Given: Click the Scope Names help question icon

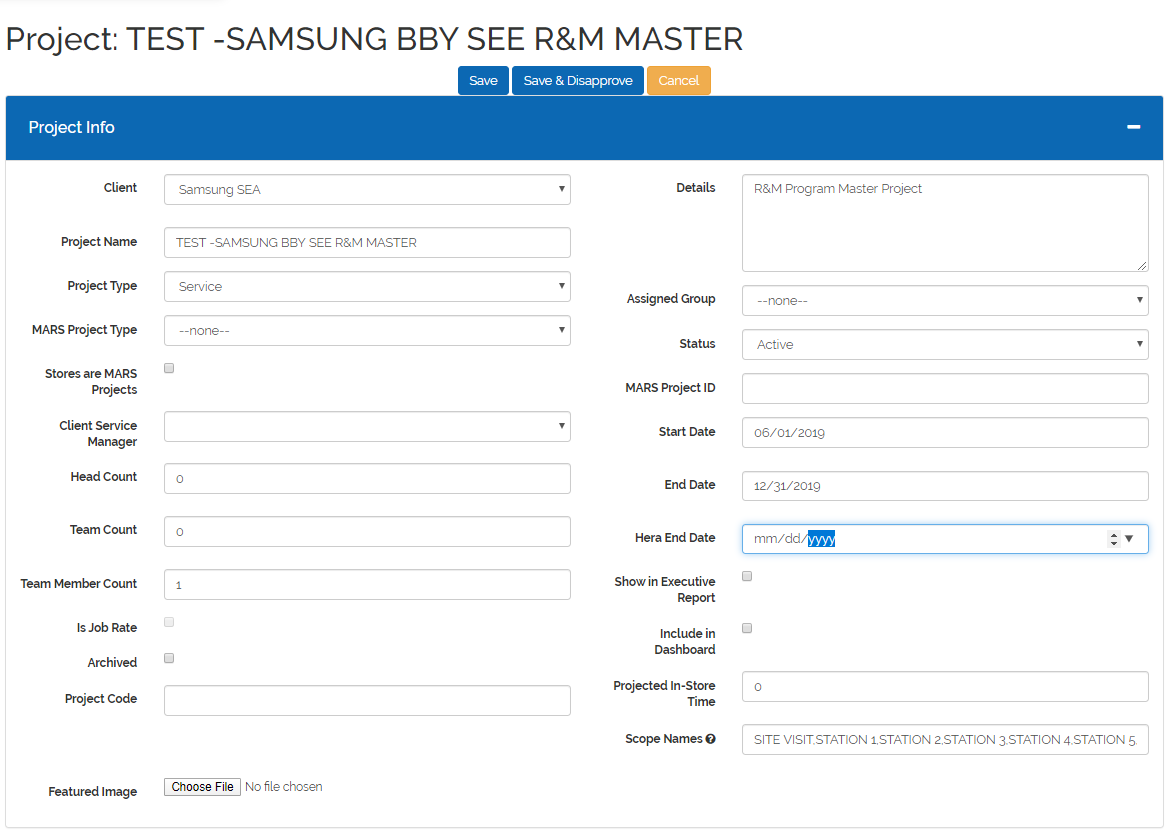Looking at the screenshot, I should click(711, 739).
